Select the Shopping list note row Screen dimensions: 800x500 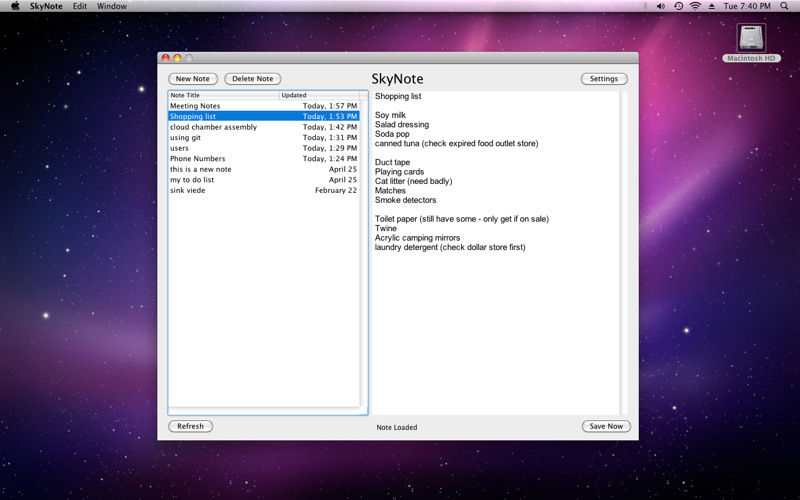pyautogui.click(x=264, y=116)
